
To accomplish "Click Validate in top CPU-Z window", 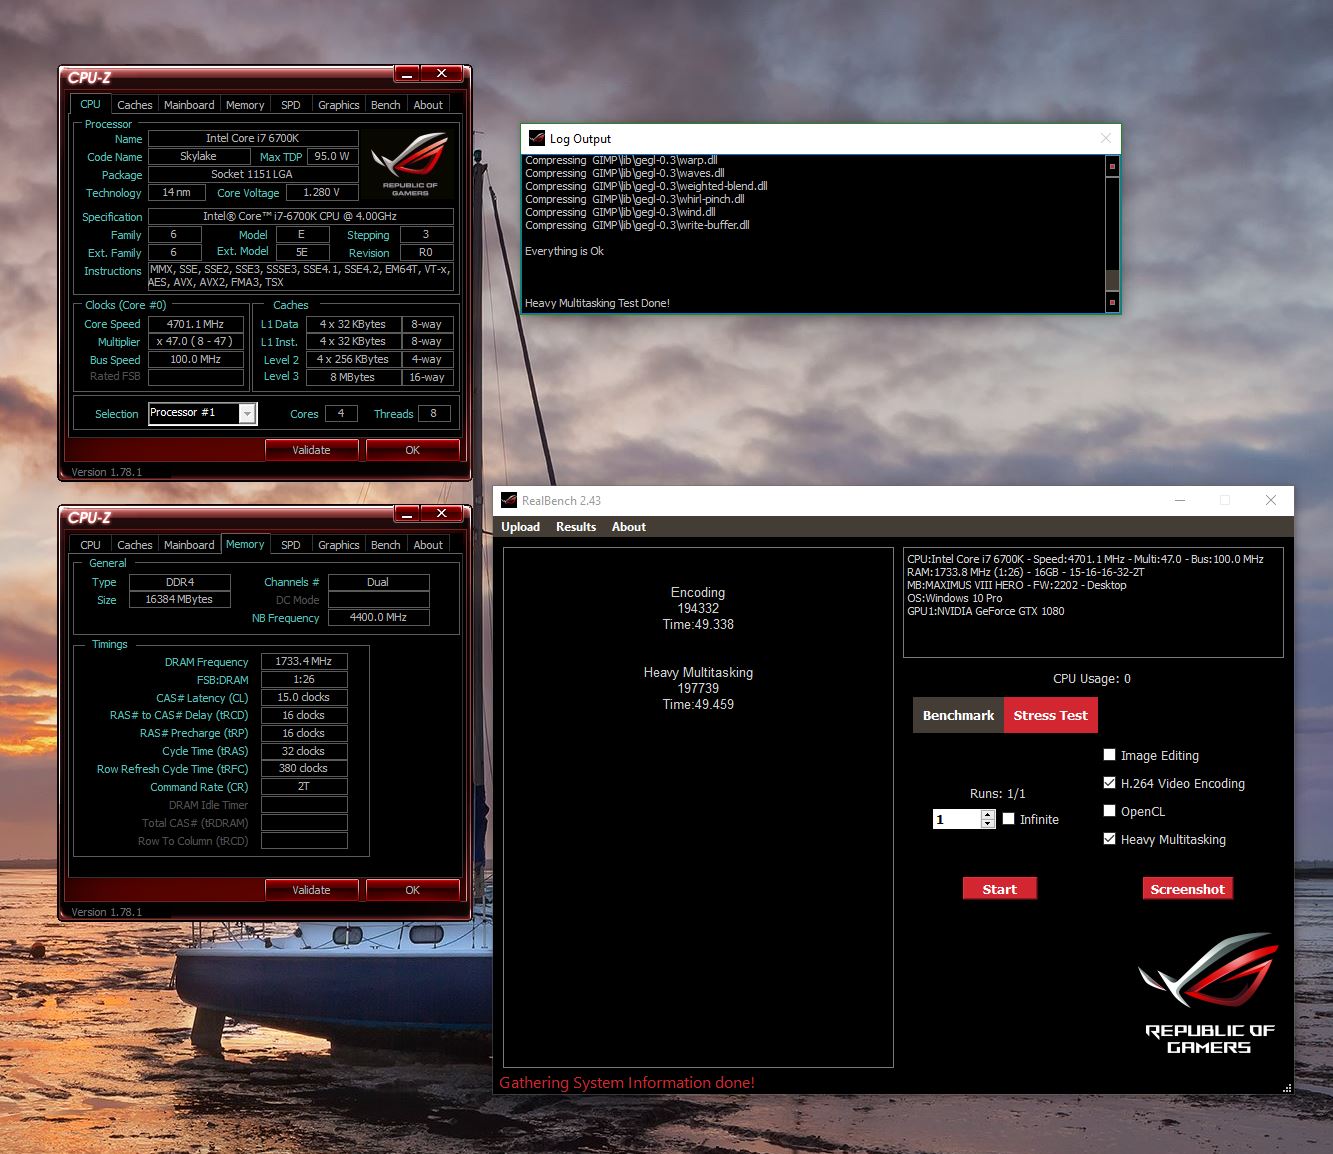I will point(311,450).
